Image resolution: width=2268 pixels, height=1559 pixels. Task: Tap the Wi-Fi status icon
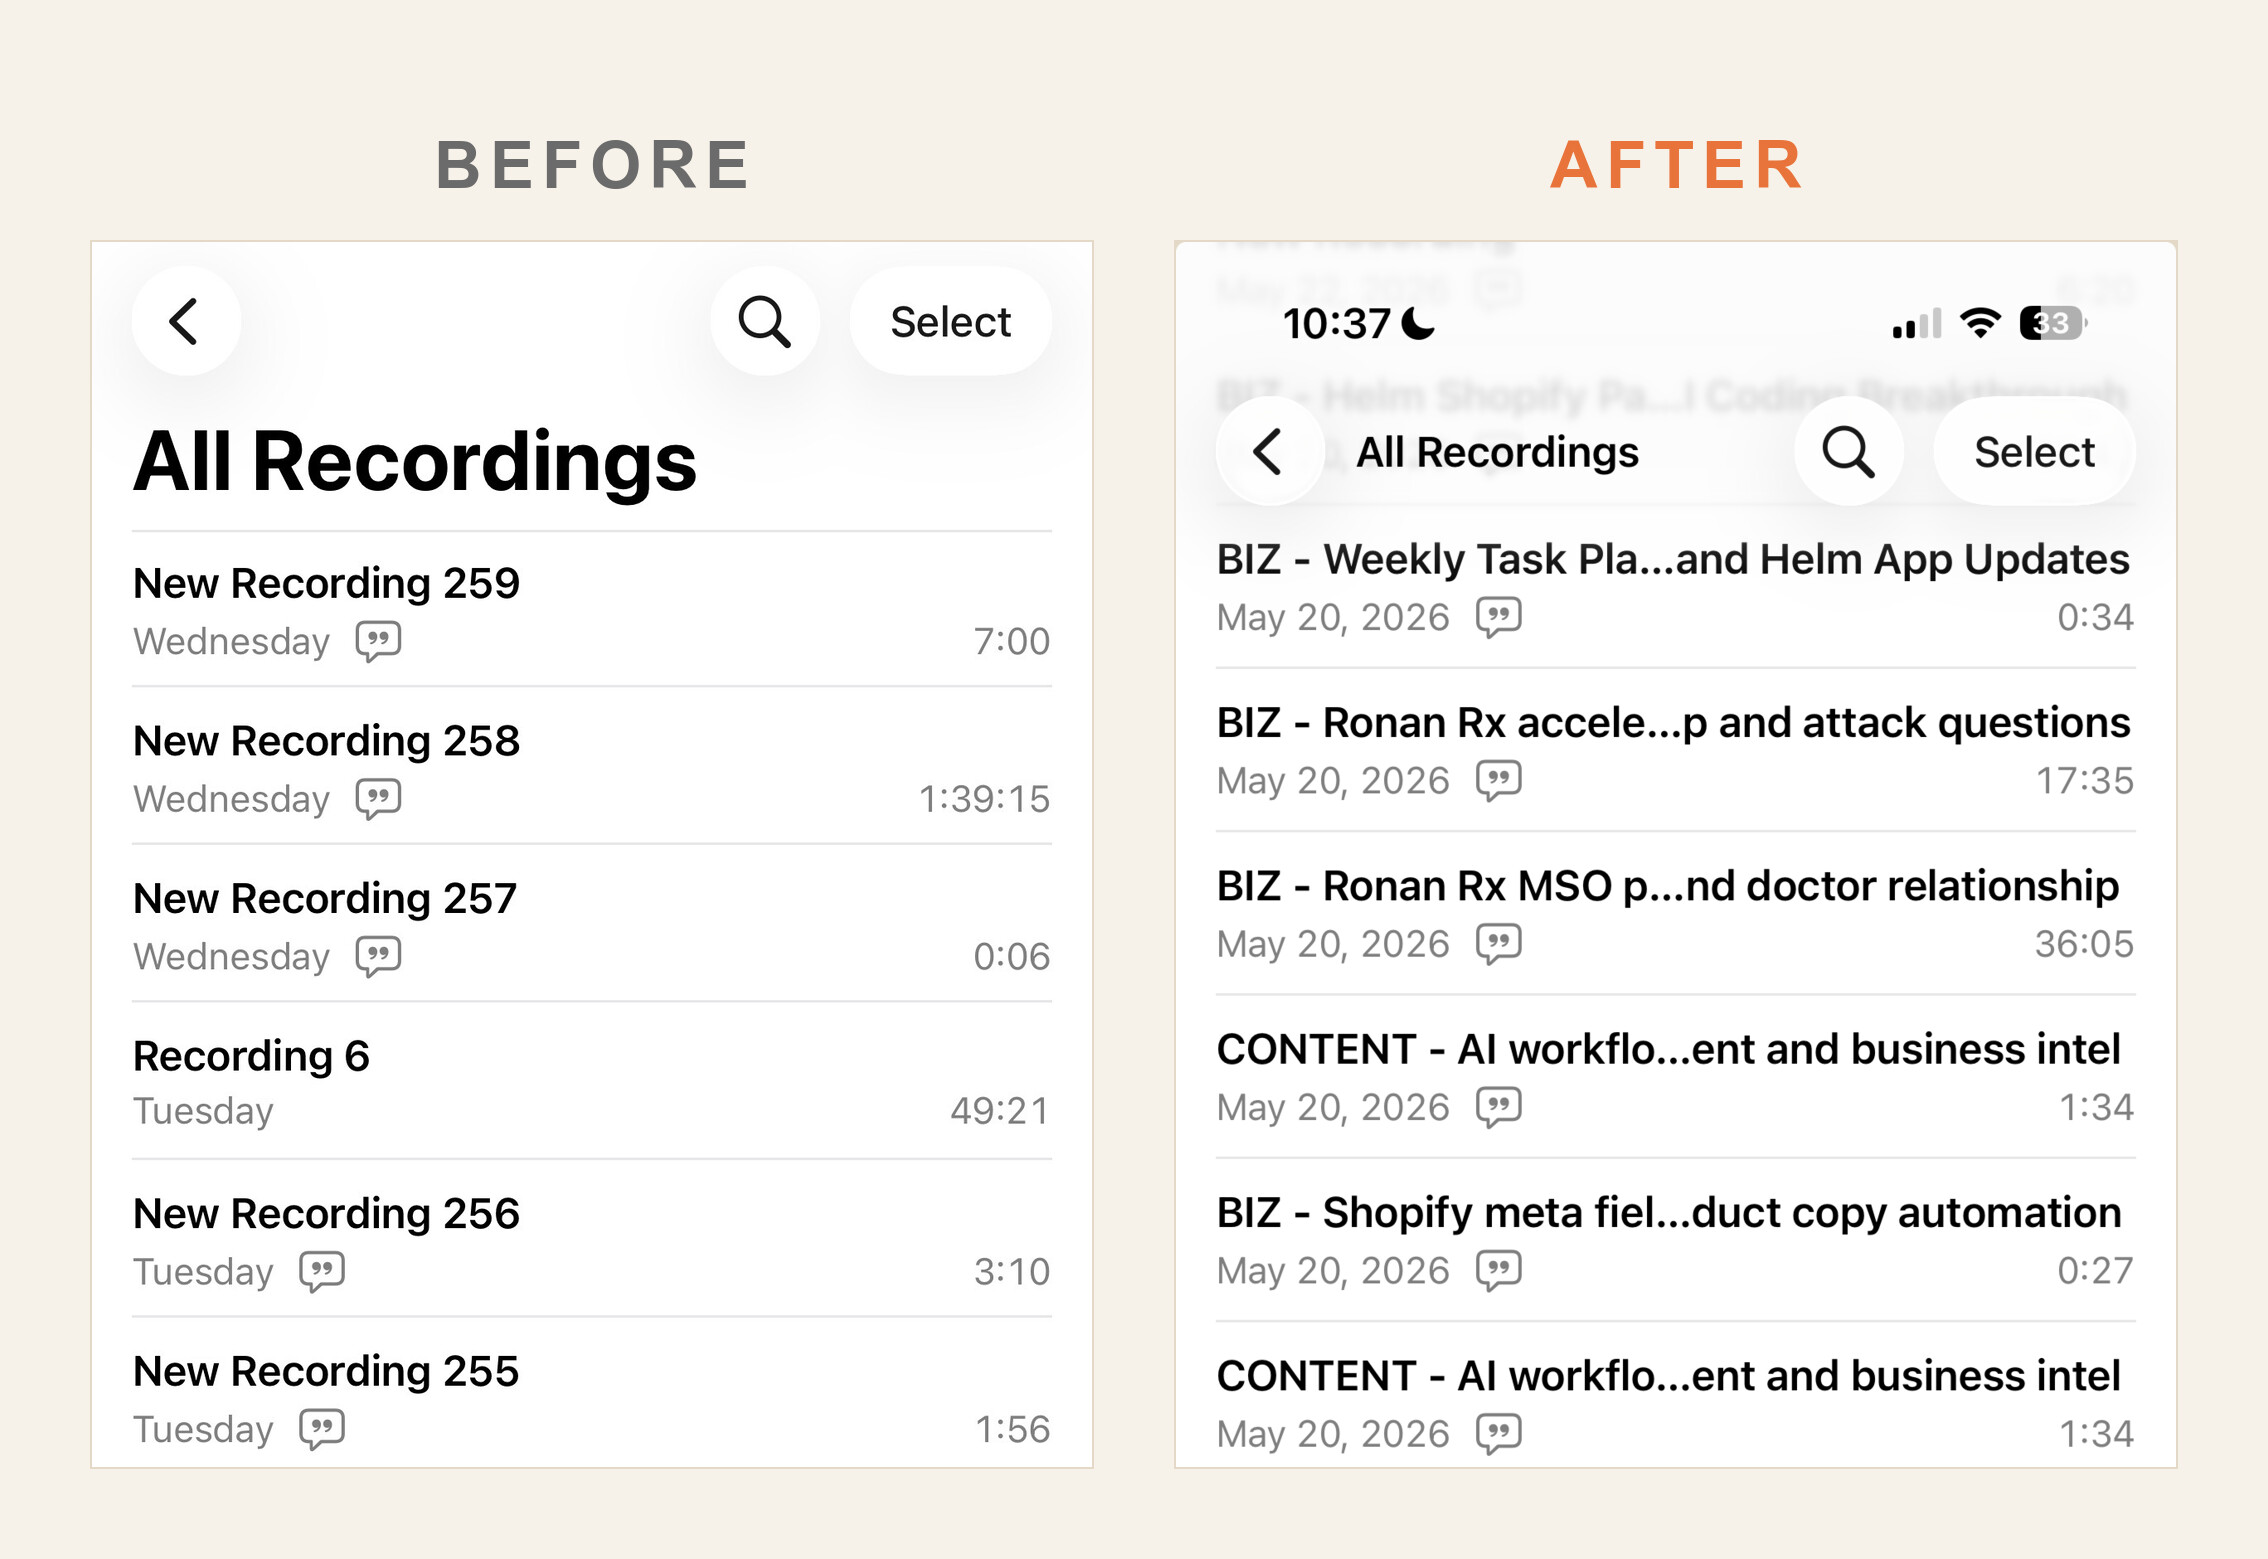coord(1980,323)
